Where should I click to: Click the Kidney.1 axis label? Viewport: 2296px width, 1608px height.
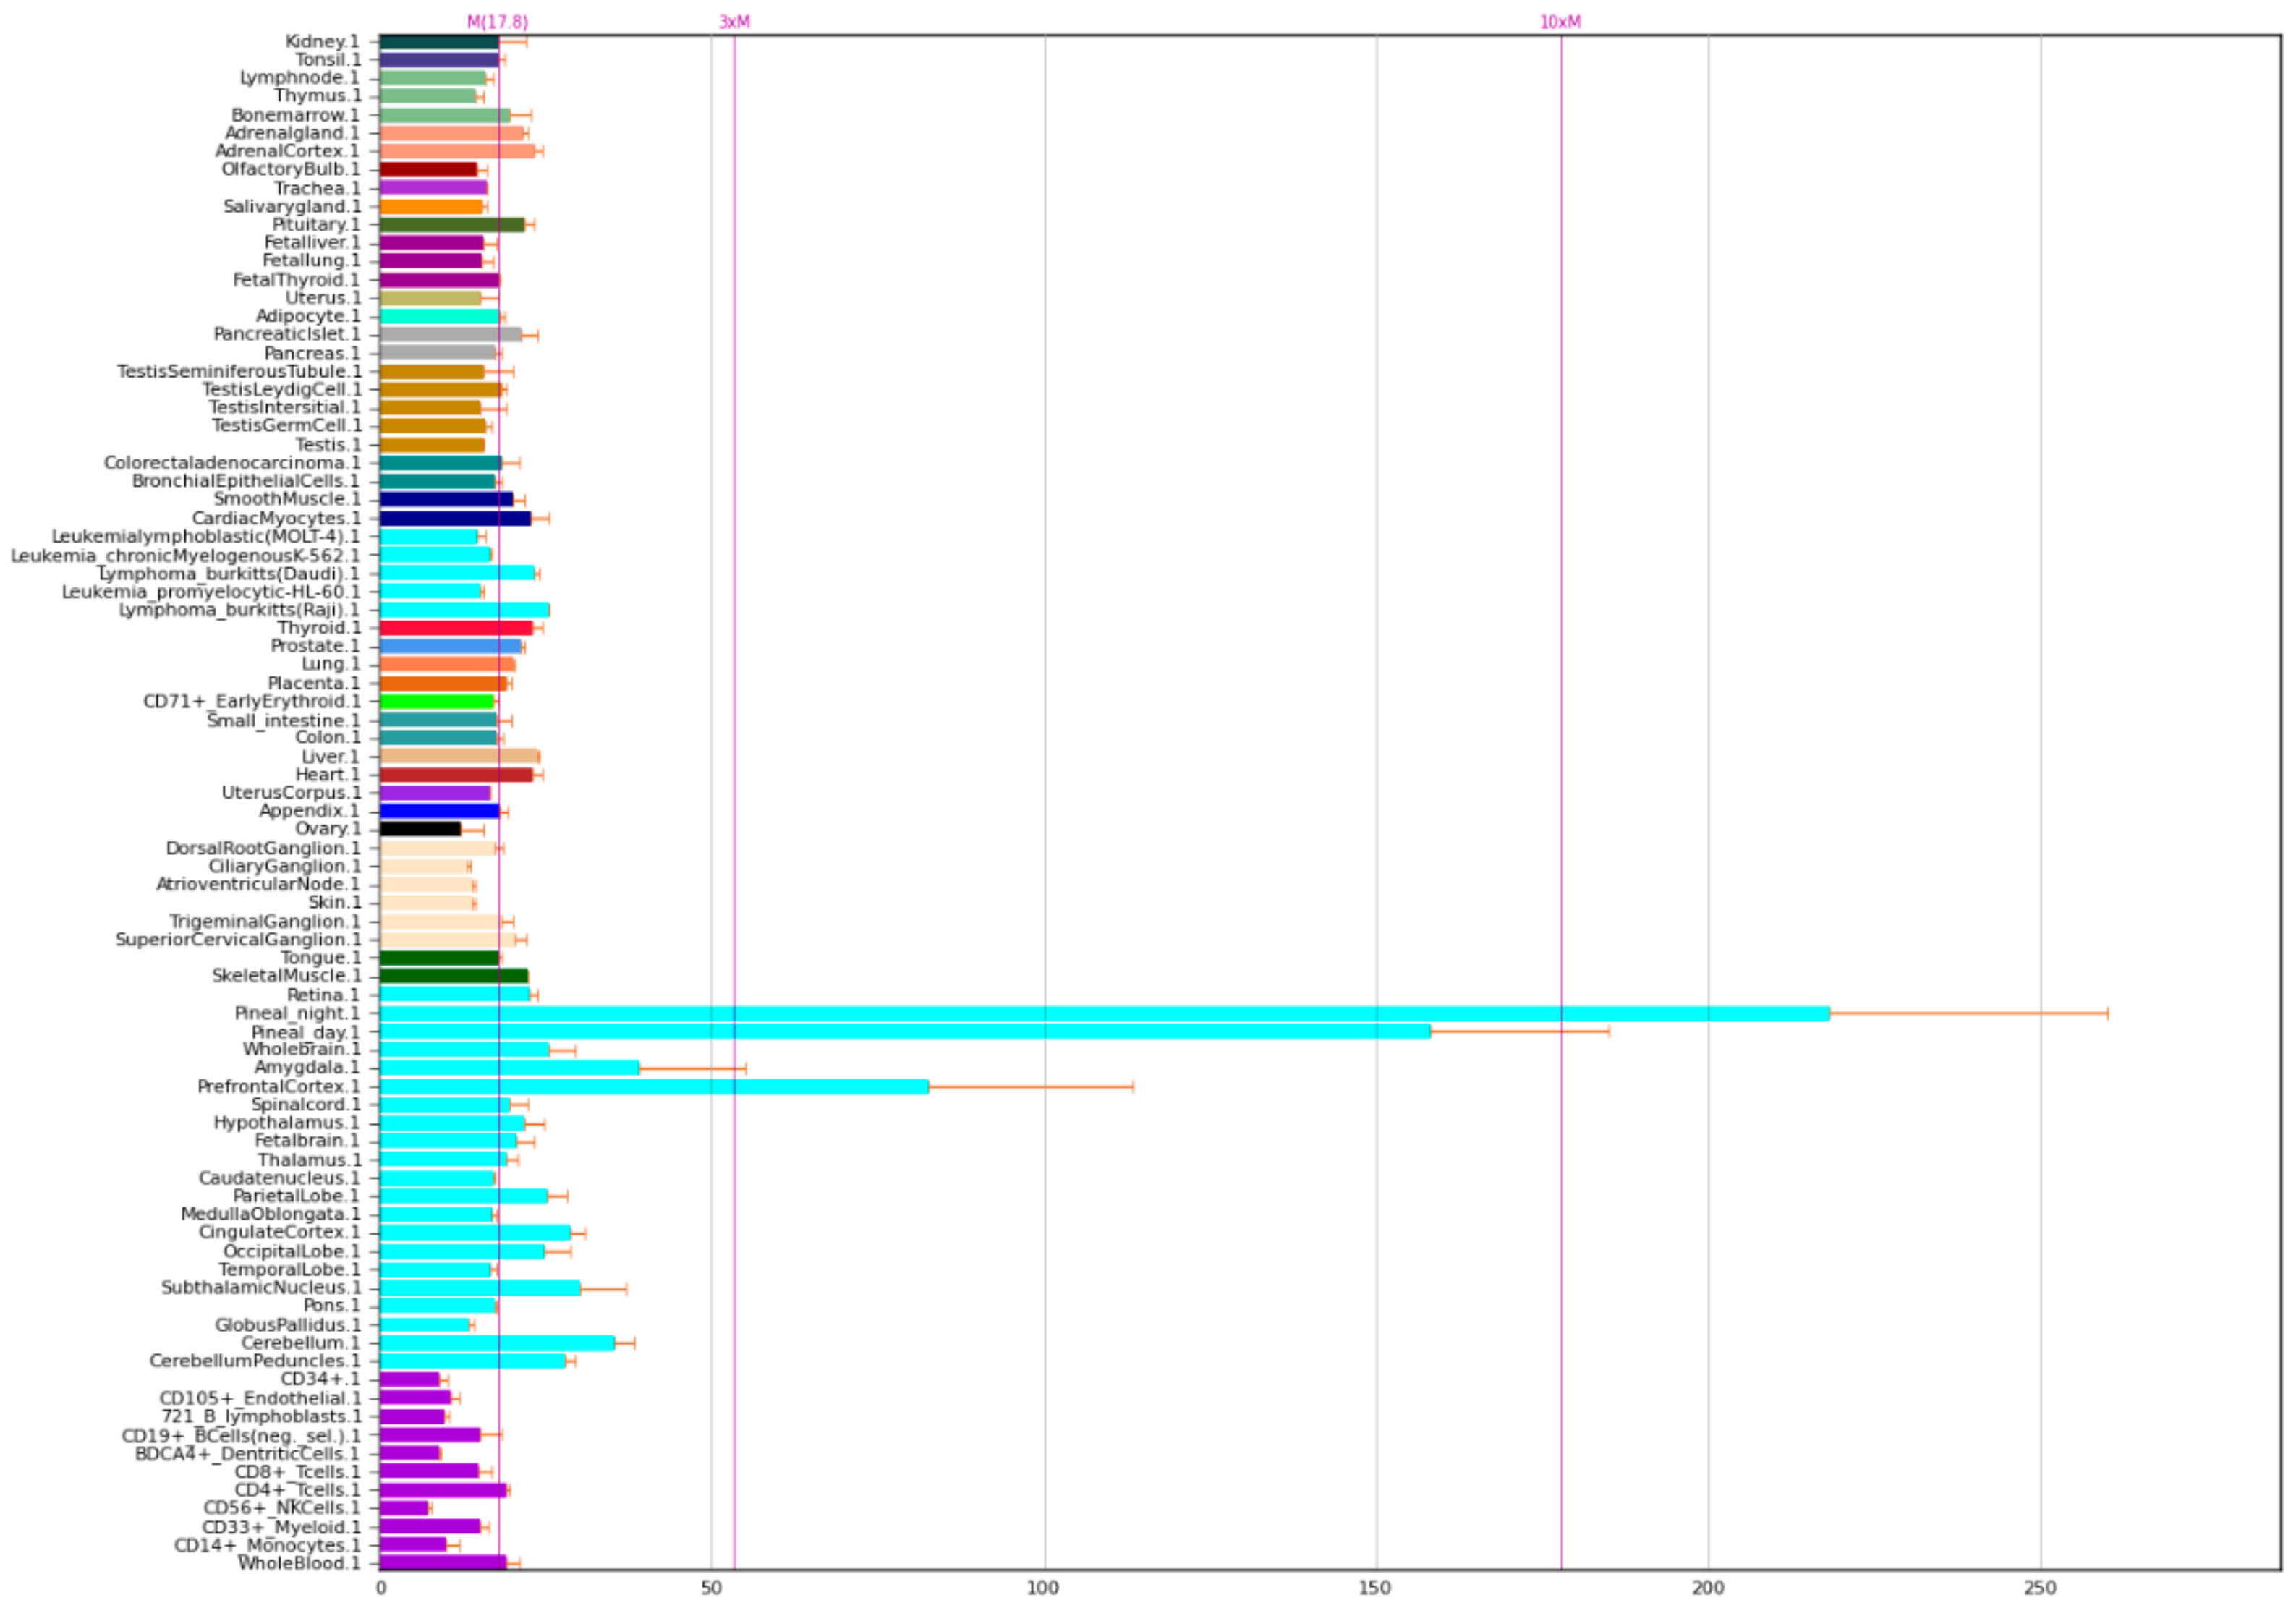coord(322,41)
